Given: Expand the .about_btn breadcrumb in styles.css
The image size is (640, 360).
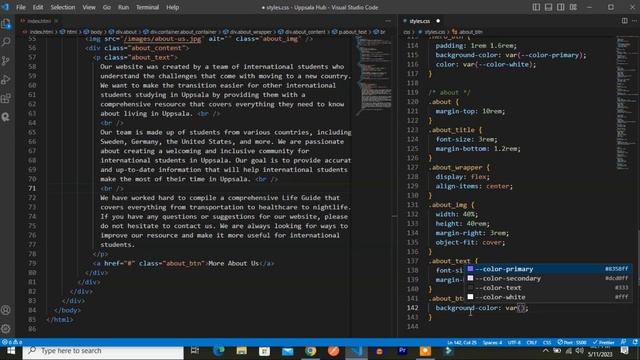Looking at the screenshot, I should tap(467, 32).
